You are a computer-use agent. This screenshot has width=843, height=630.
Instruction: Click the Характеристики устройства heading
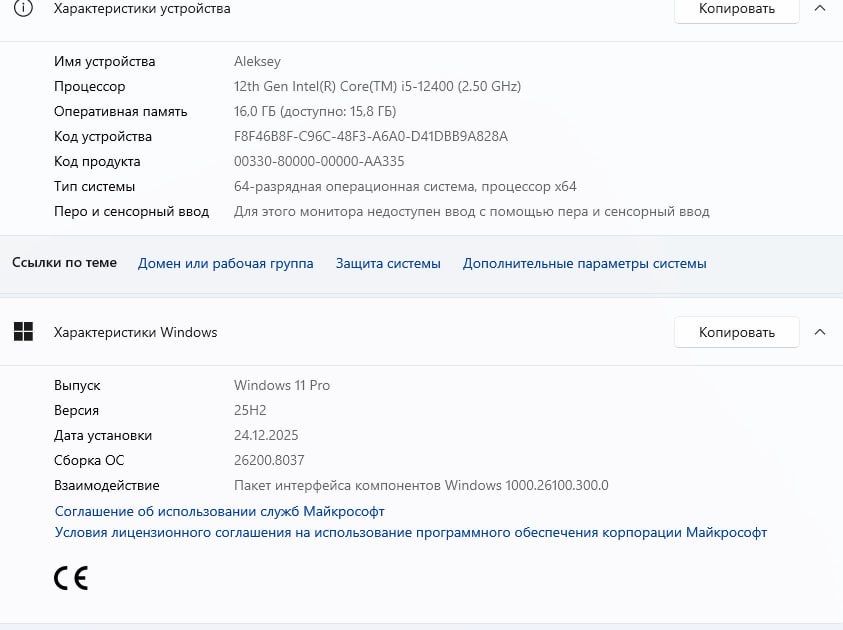click(x=142, y=9)
